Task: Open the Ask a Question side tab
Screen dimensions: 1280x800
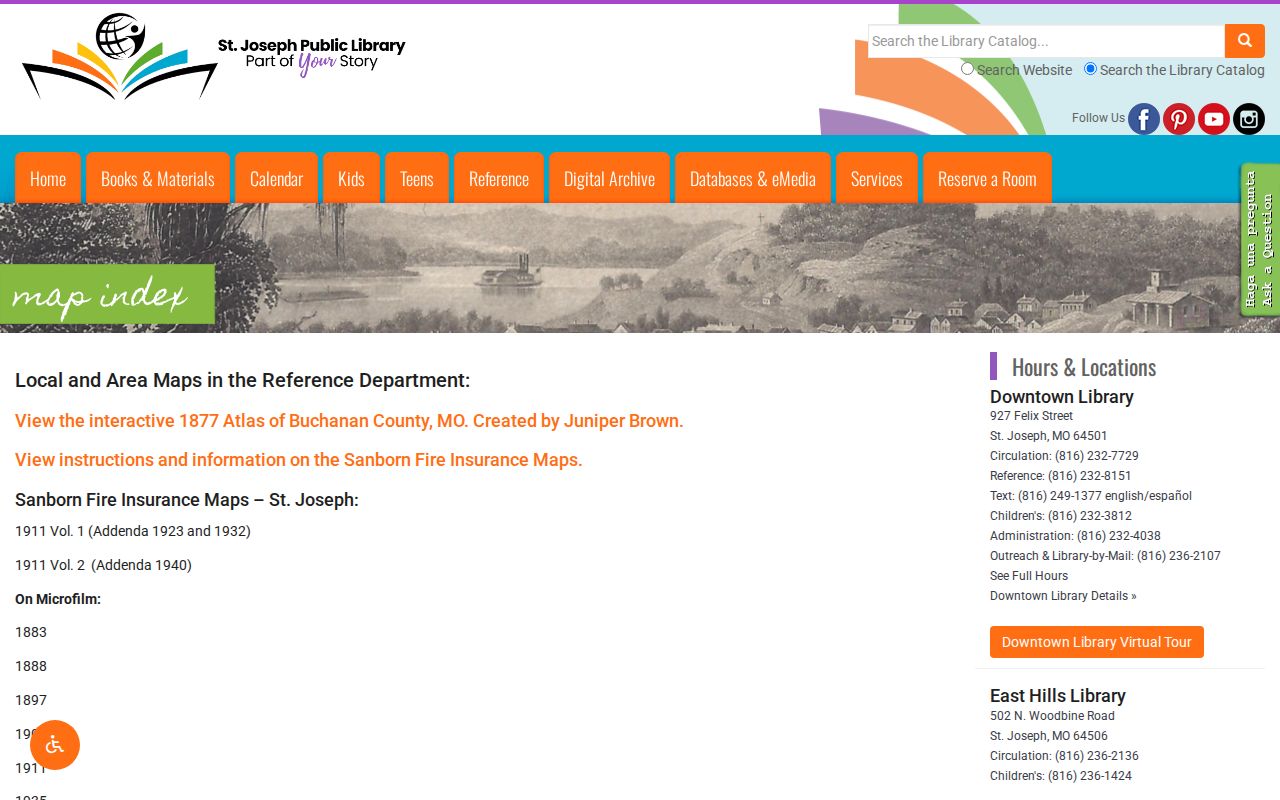Action: pyautogui.click(x=1260, y=240)
